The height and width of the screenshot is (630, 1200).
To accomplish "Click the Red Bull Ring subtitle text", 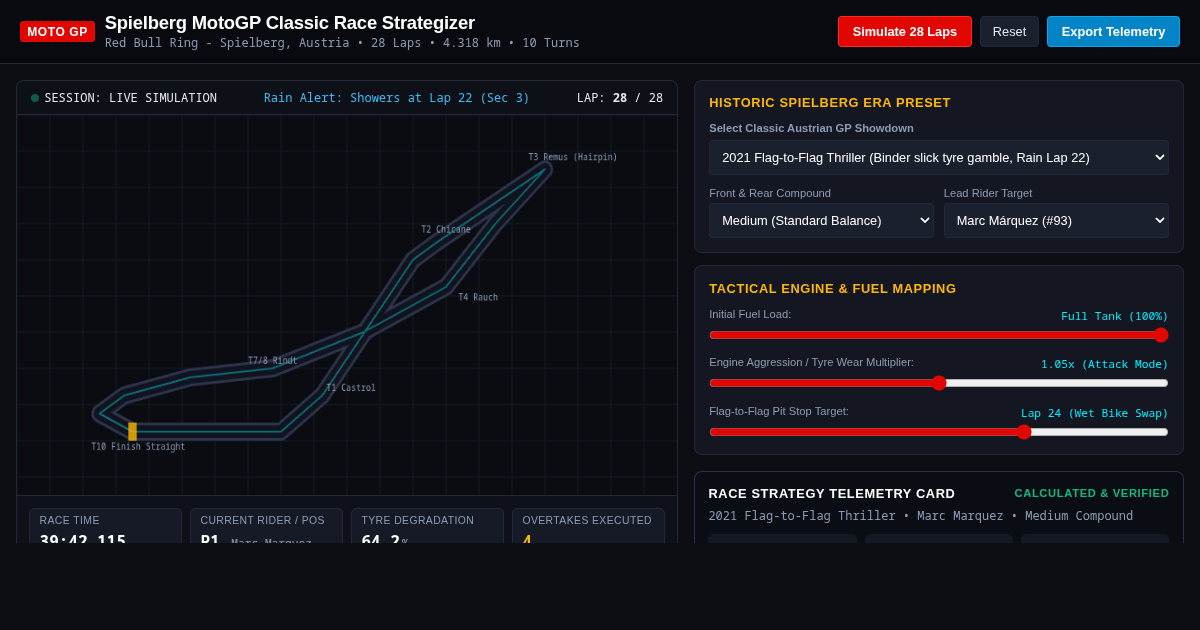I will [342, 43].
